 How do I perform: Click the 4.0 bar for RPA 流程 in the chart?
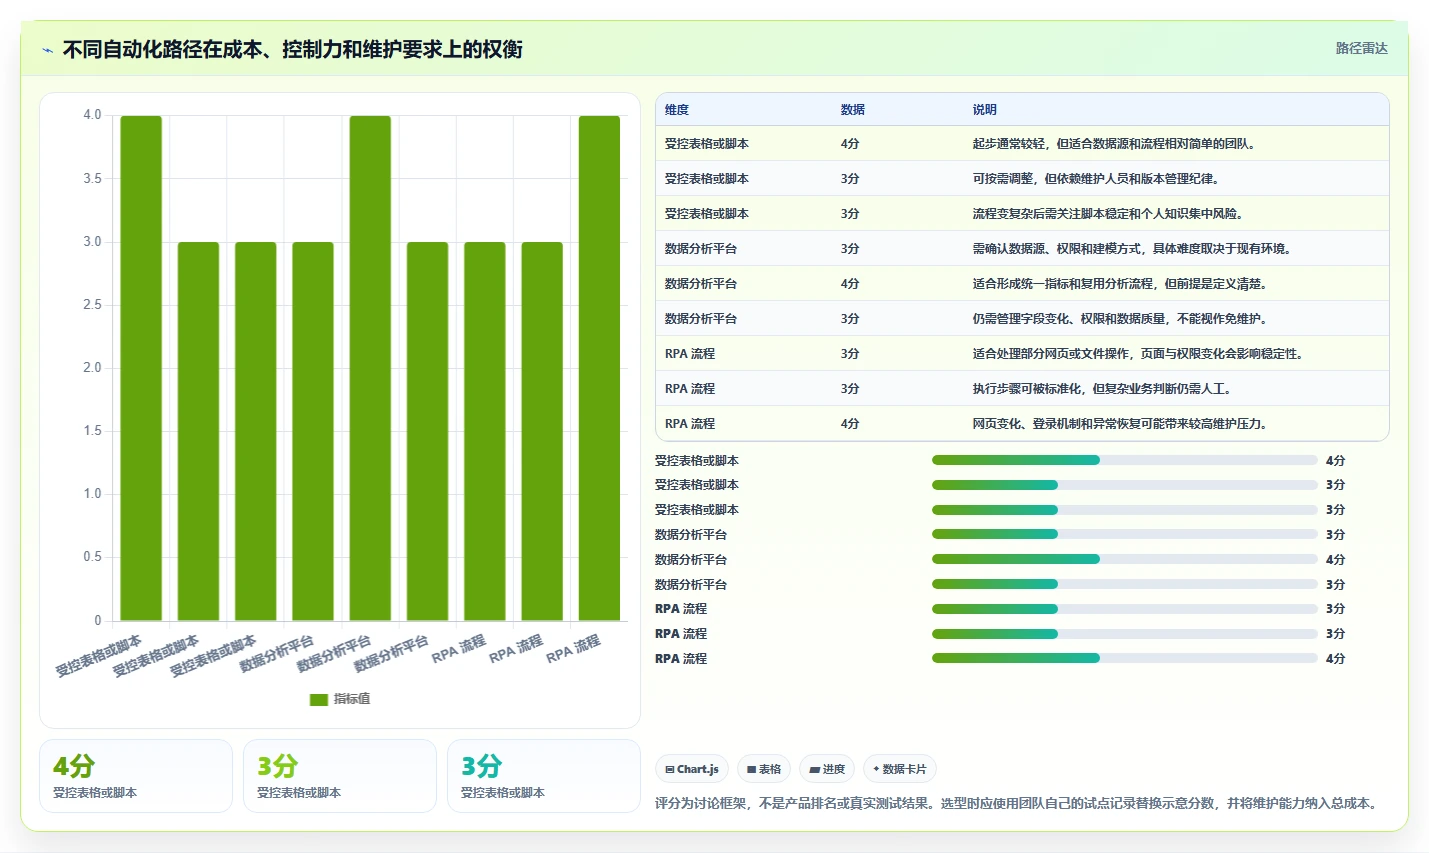[x=599, y=368]
